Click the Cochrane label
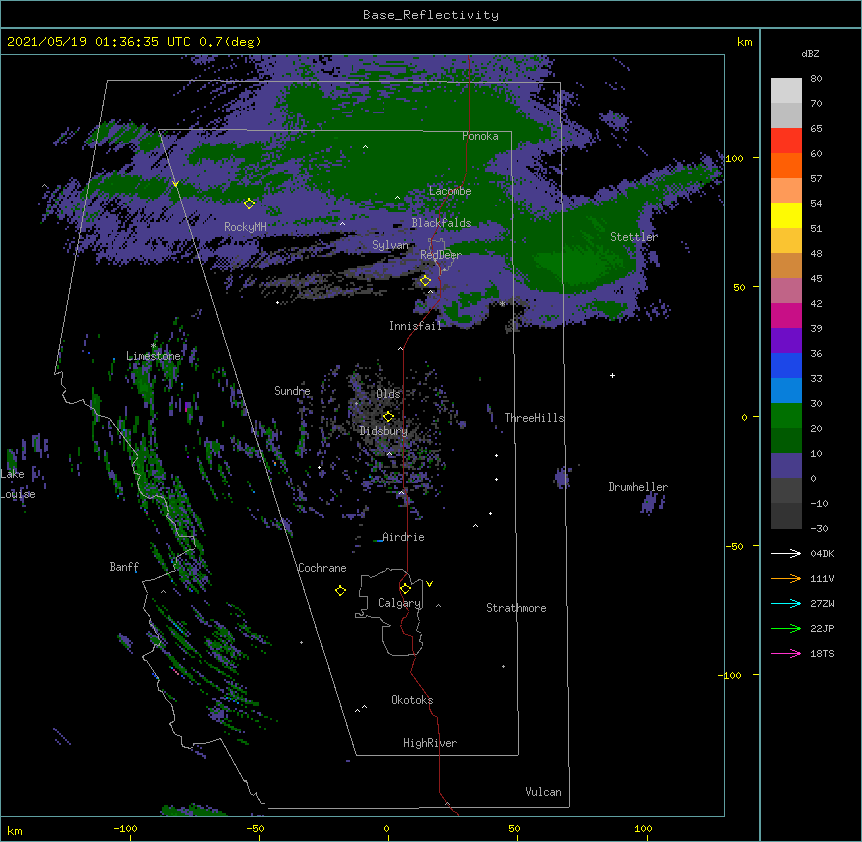 (322, 568)
